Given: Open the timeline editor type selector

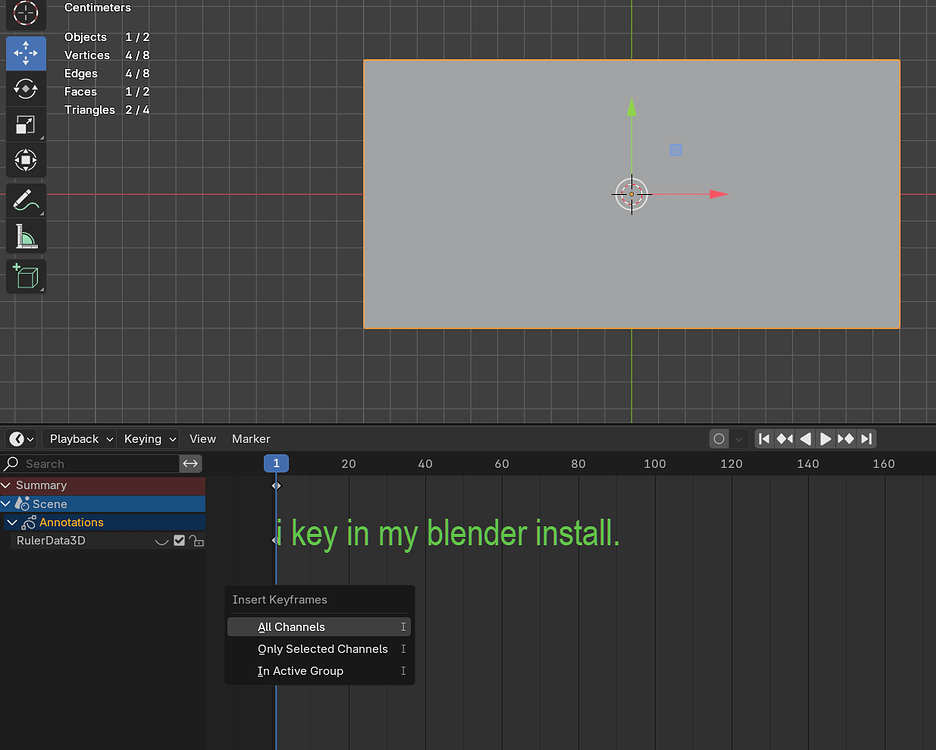Looking at the screenshot, I should (x=21, y=439).
